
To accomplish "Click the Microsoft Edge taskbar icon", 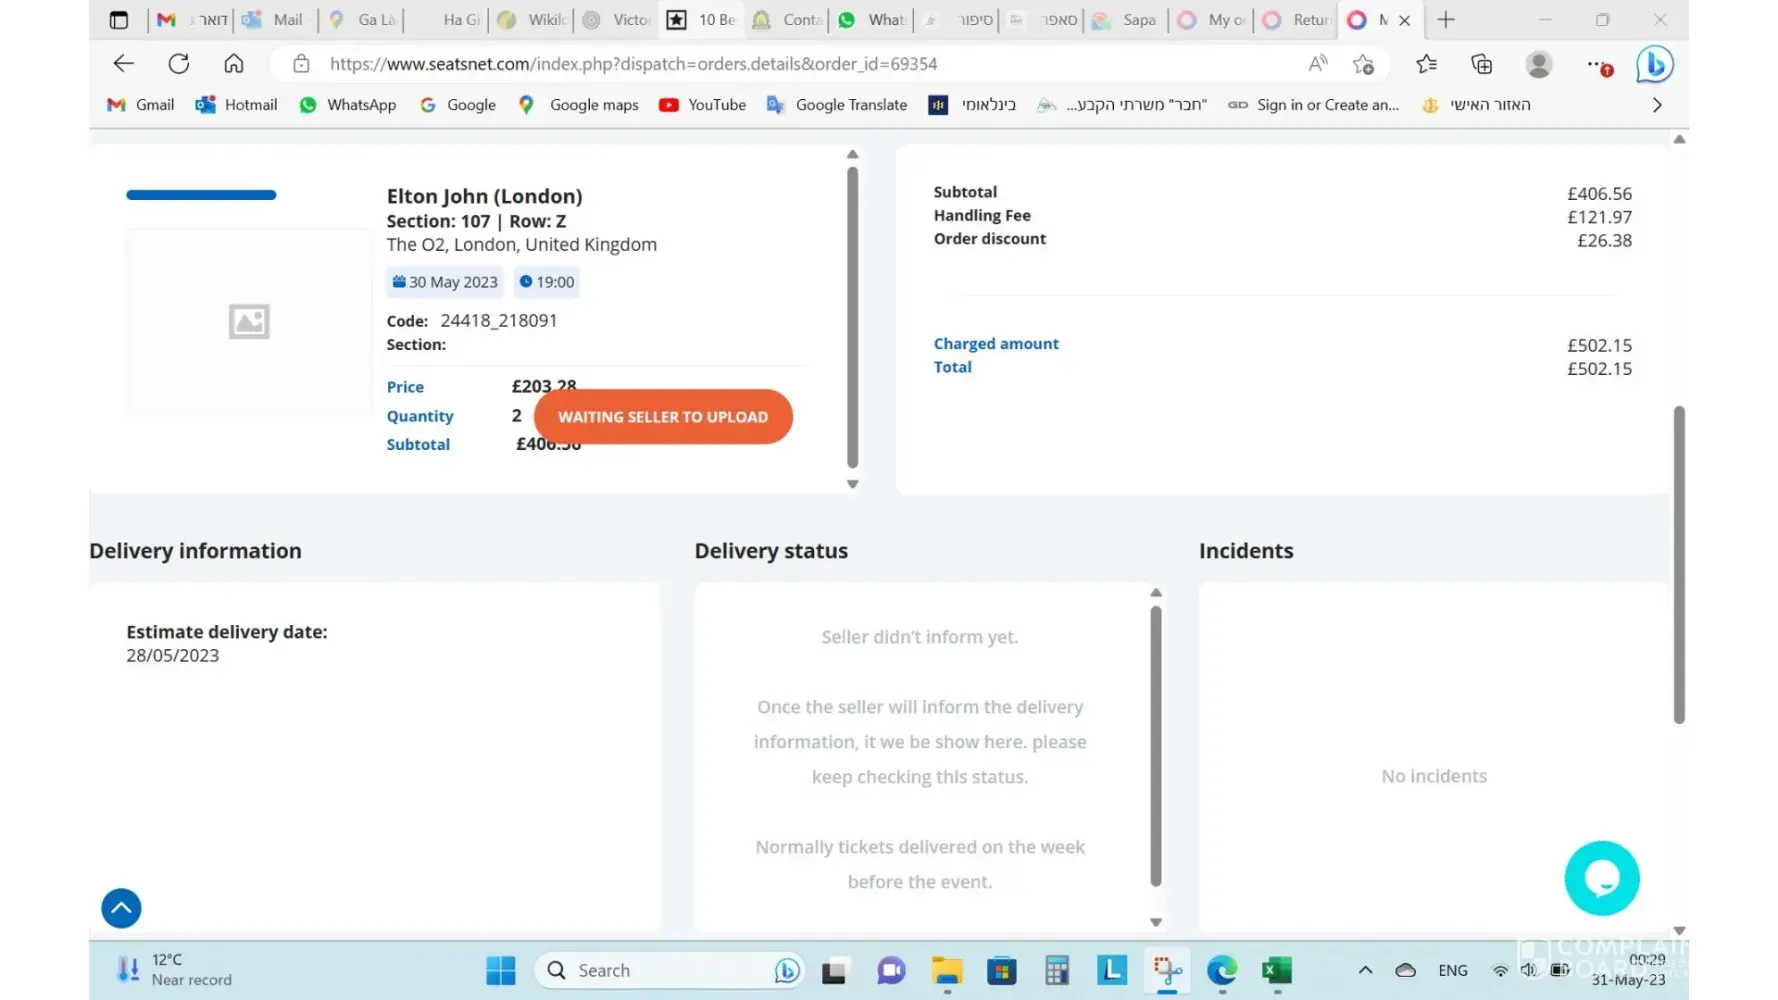I will click(x=1222, y=970).
